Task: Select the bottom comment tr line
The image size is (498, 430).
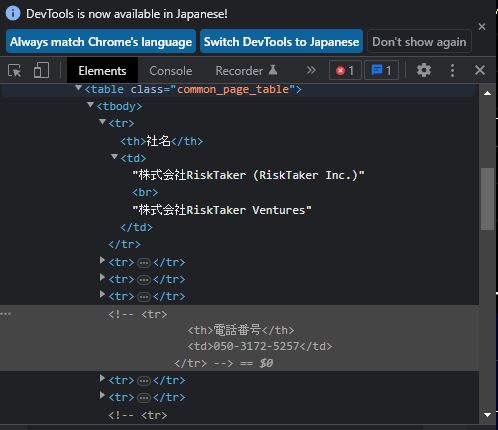Action: pyautogui.click(x=138, y=415)
